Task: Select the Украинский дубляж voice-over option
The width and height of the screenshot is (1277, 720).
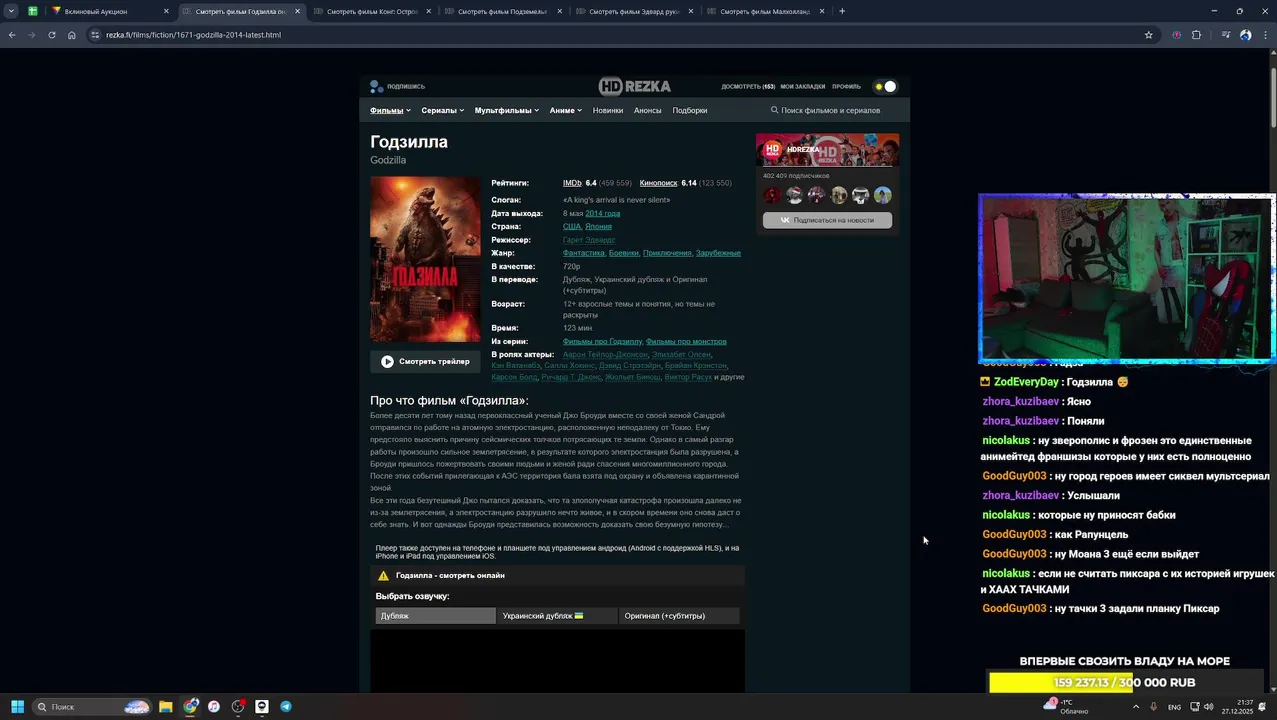Action: pyautogui.click(x=557, y=616)
